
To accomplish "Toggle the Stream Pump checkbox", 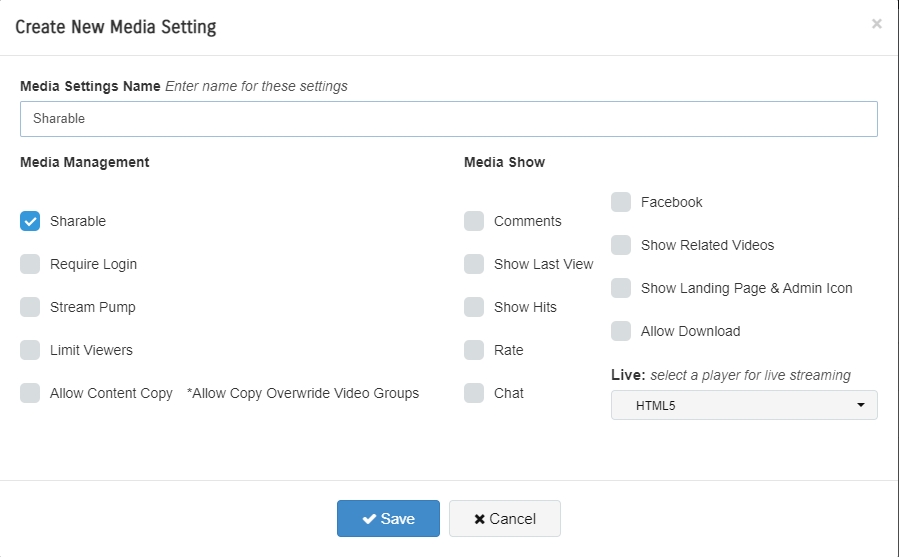I will pos(30,307).
